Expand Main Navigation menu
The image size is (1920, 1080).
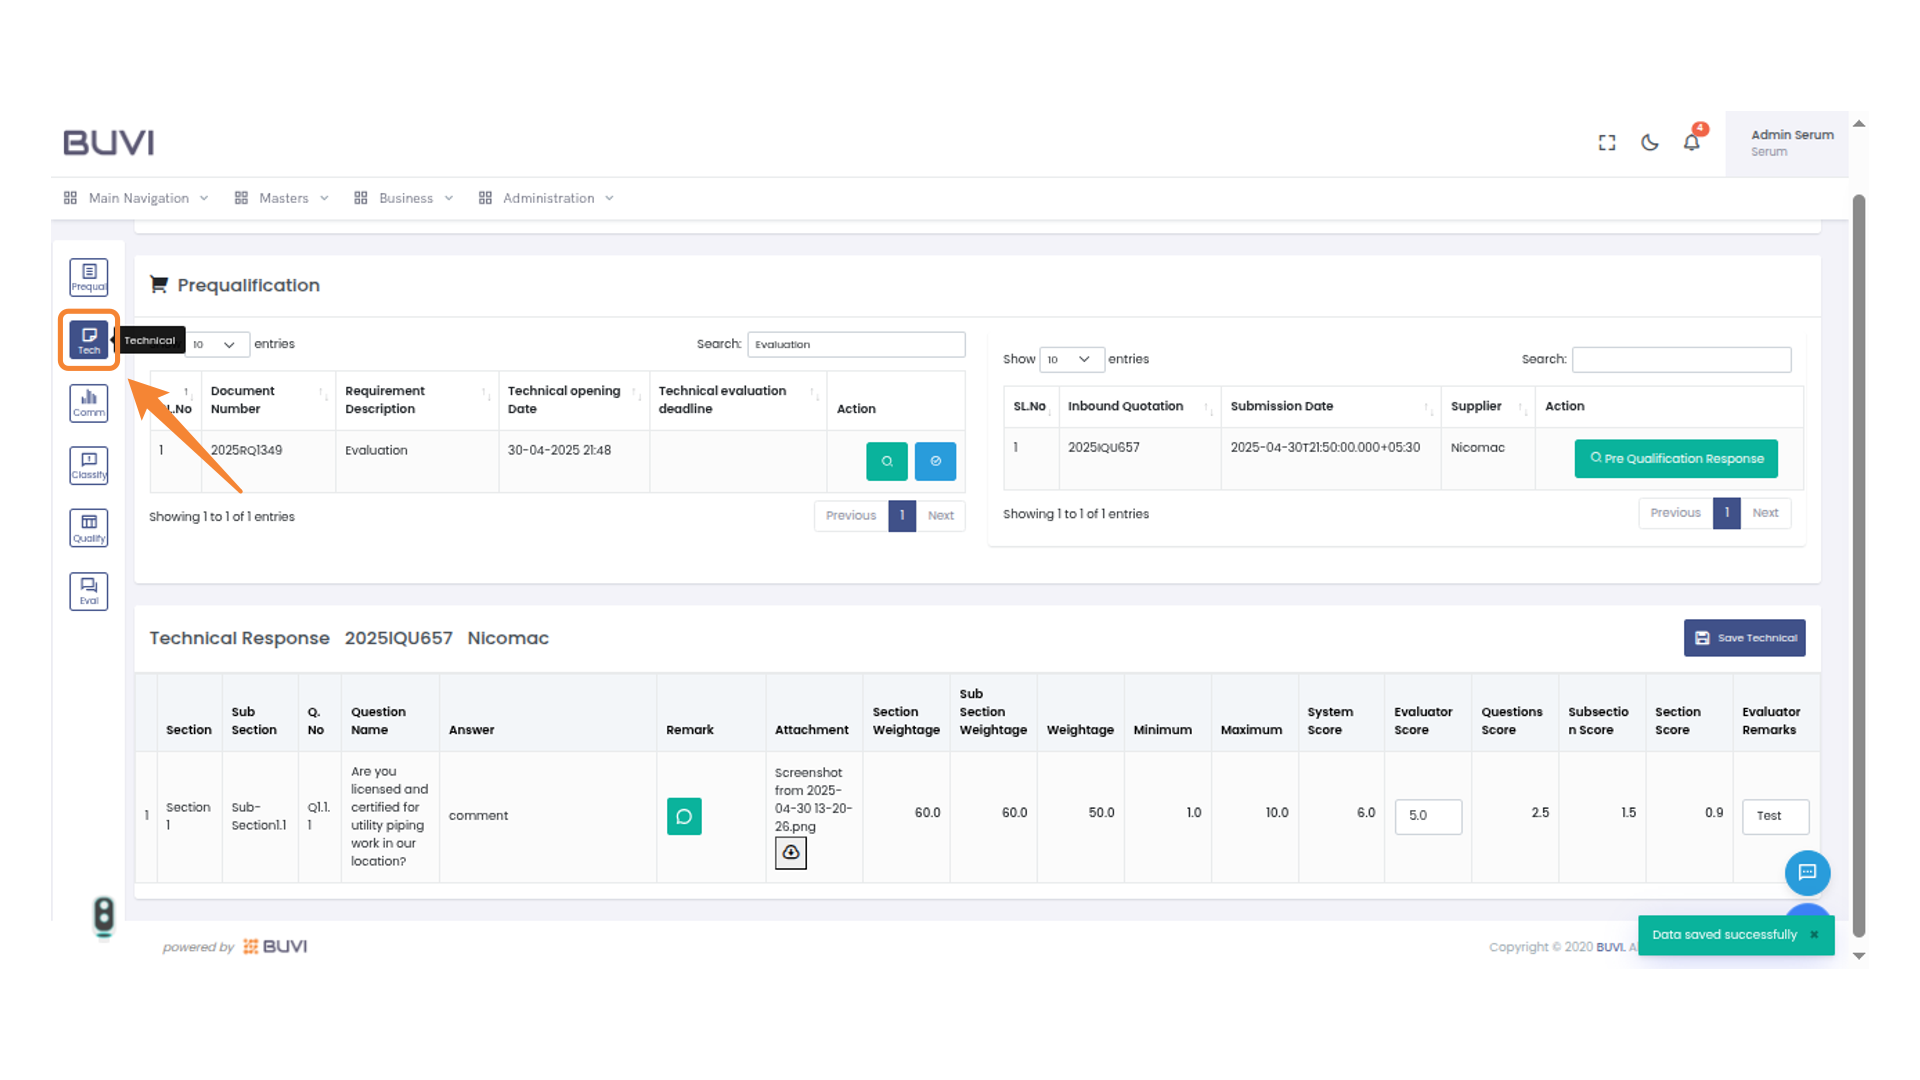point(138,198)
